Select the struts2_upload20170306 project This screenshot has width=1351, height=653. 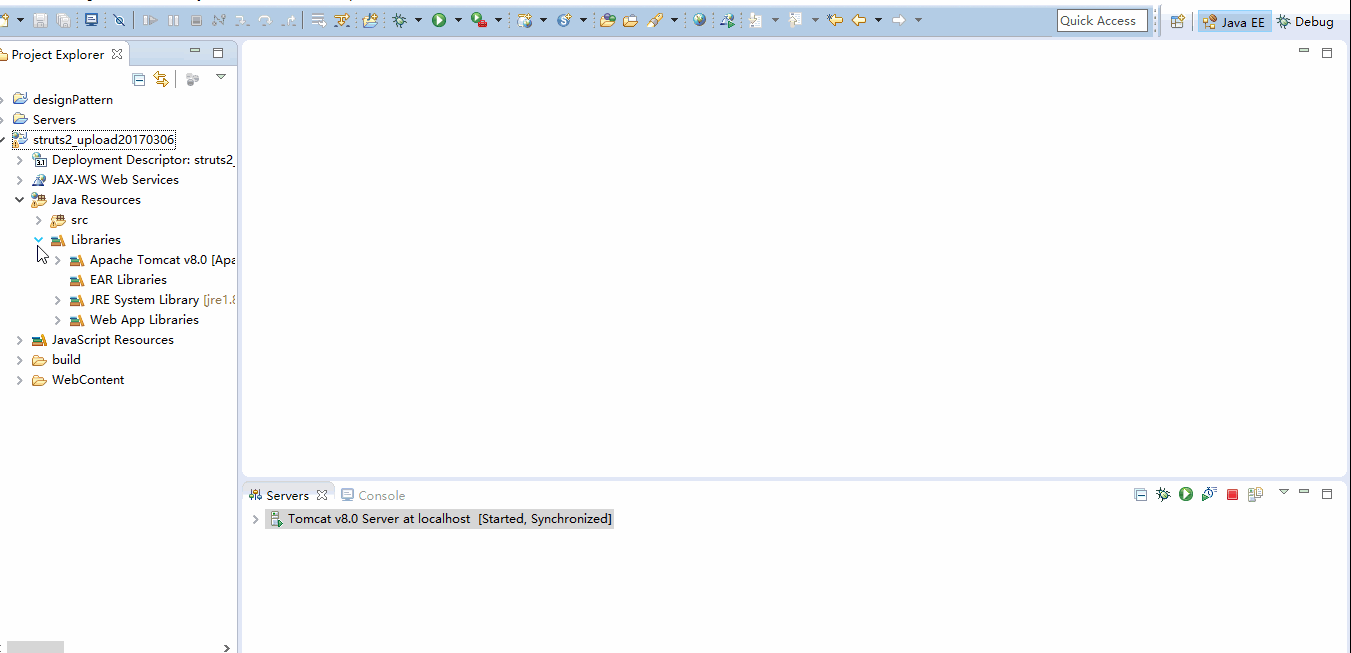pyautogui.click(x=103, y=139)
